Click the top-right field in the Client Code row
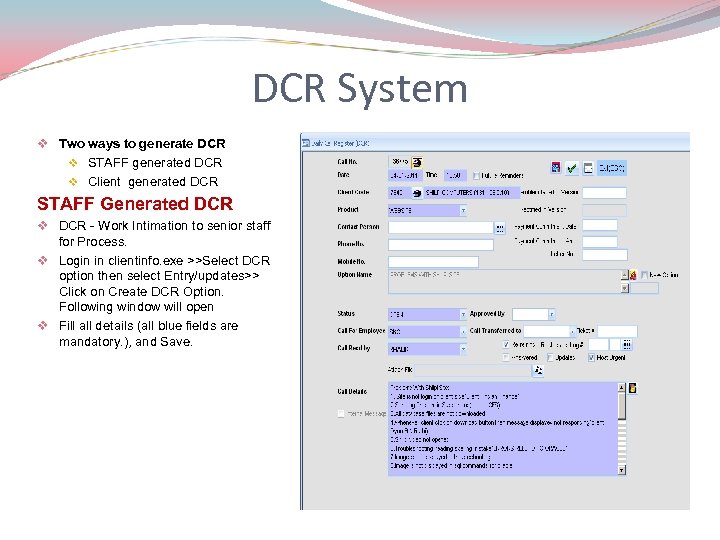The height and width of the screenshot is (540, 720). click(x=604, y=193)
